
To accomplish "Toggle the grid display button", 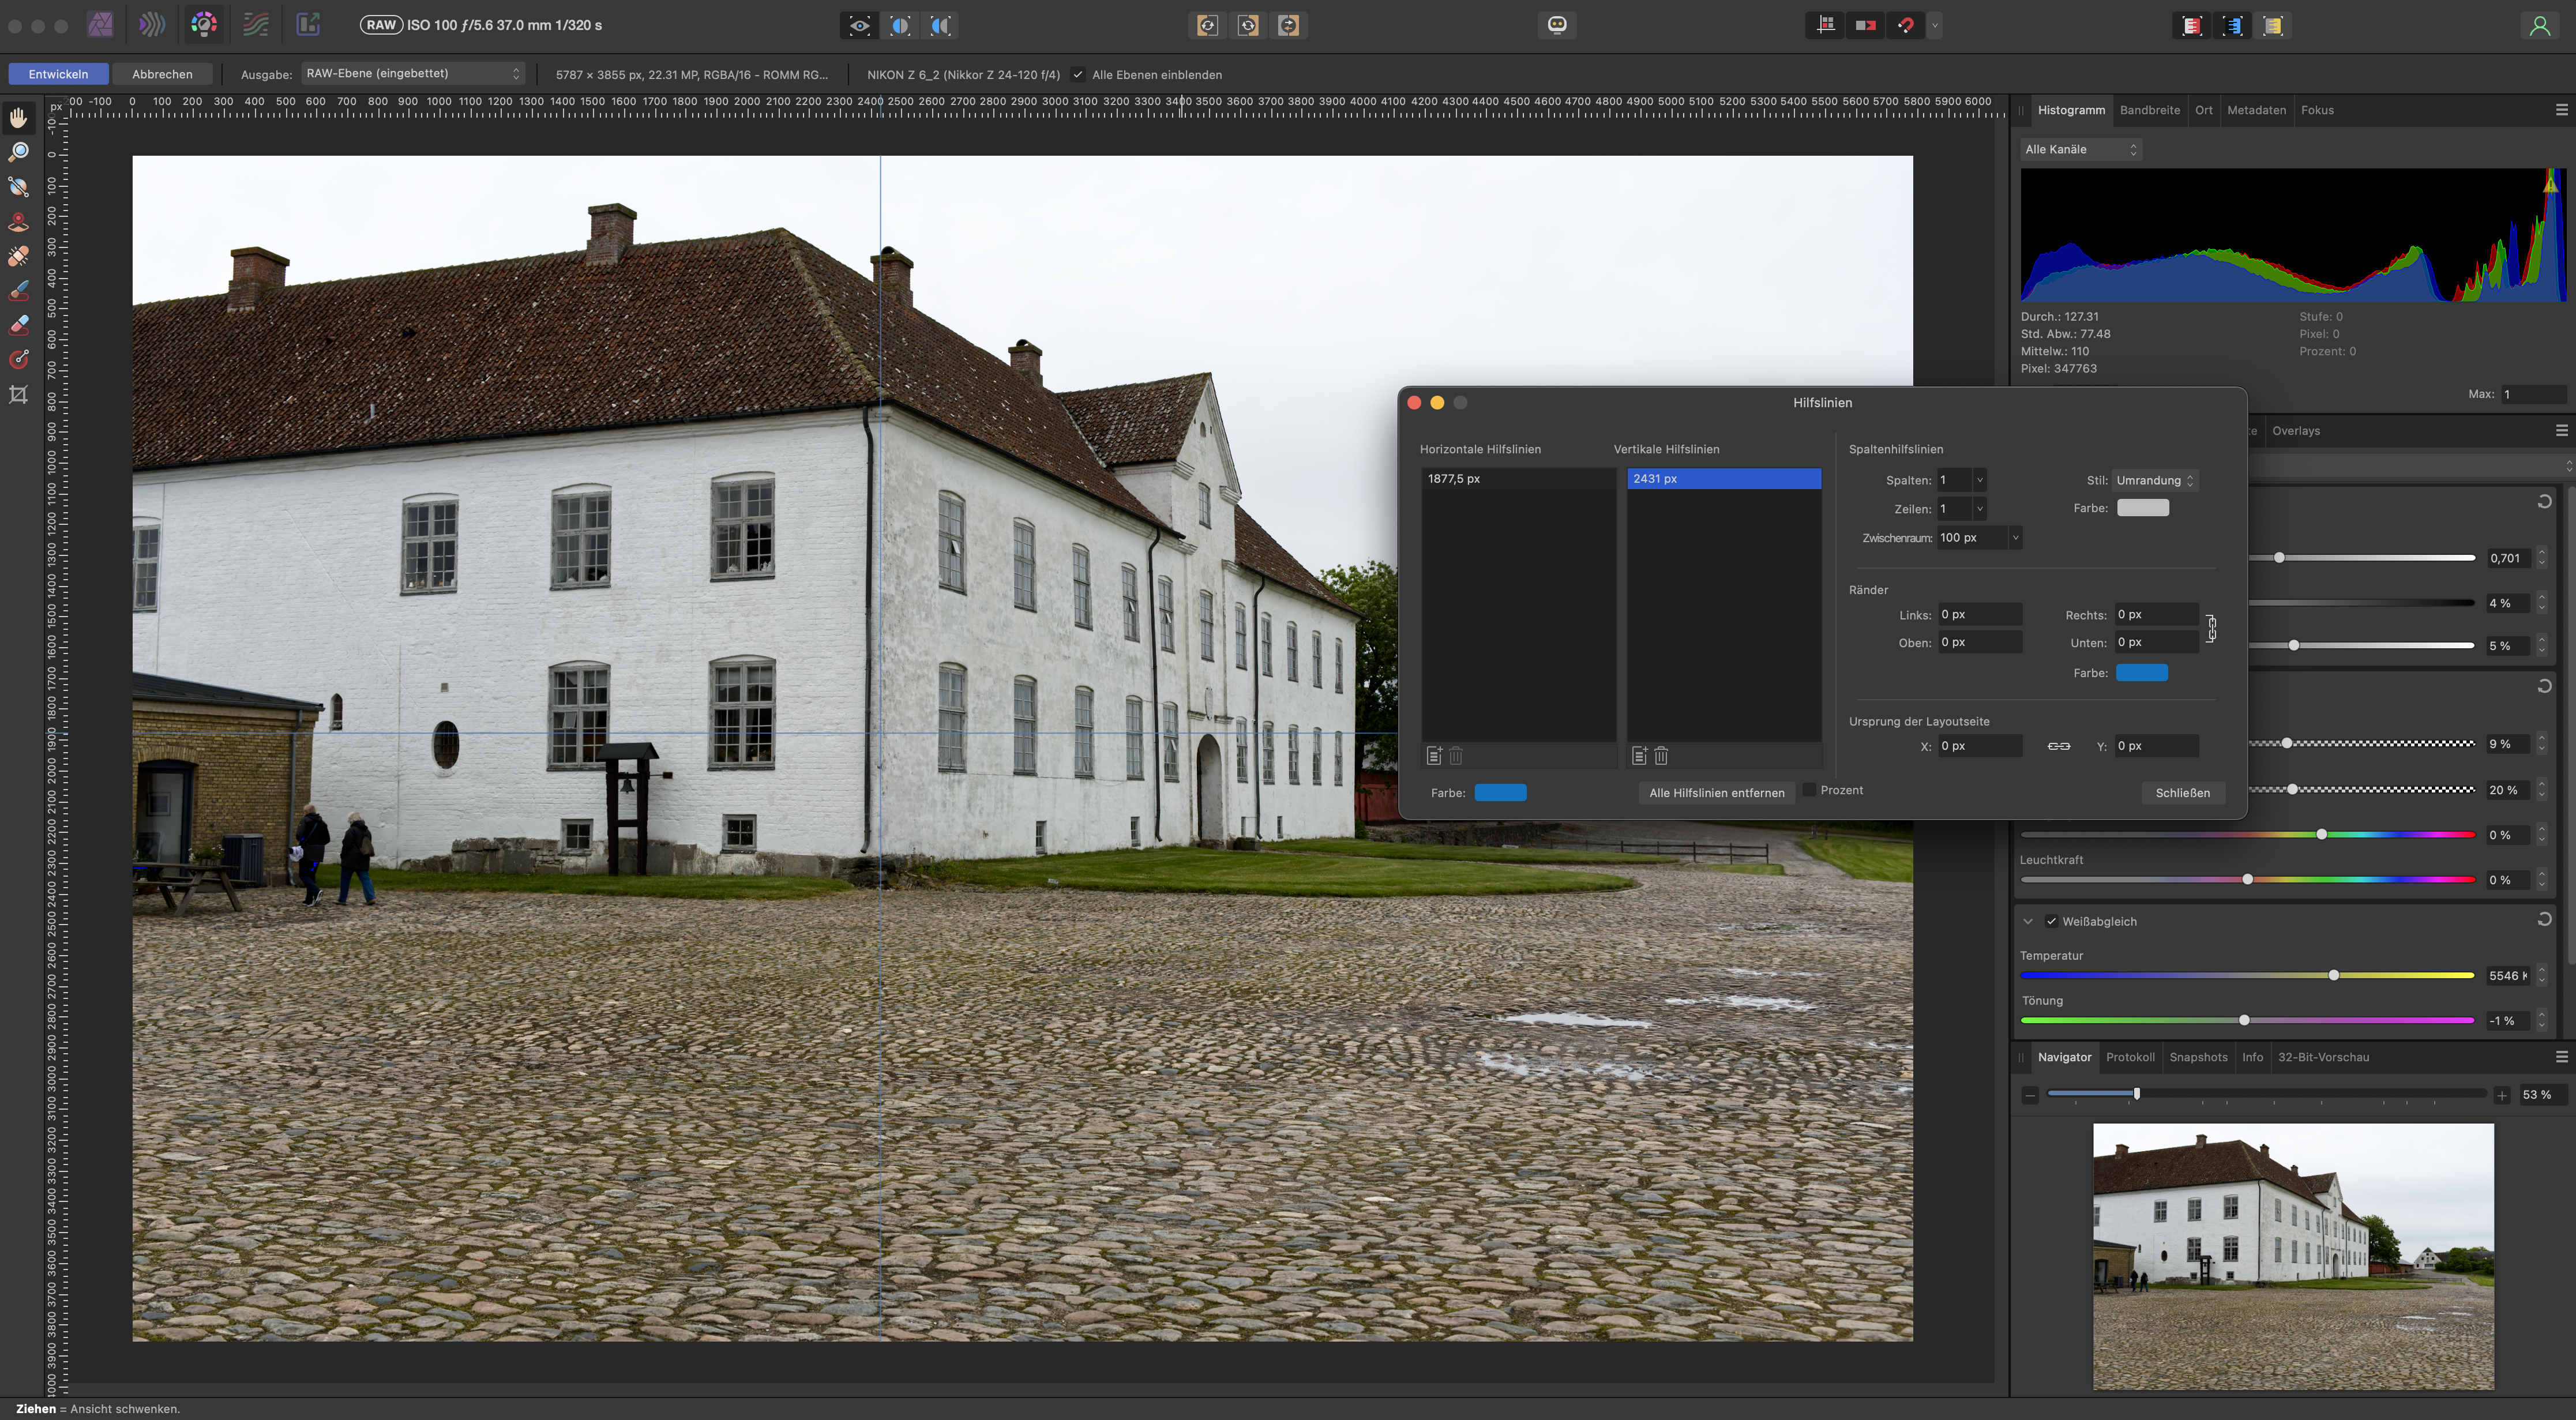I will pos(1826,26).
